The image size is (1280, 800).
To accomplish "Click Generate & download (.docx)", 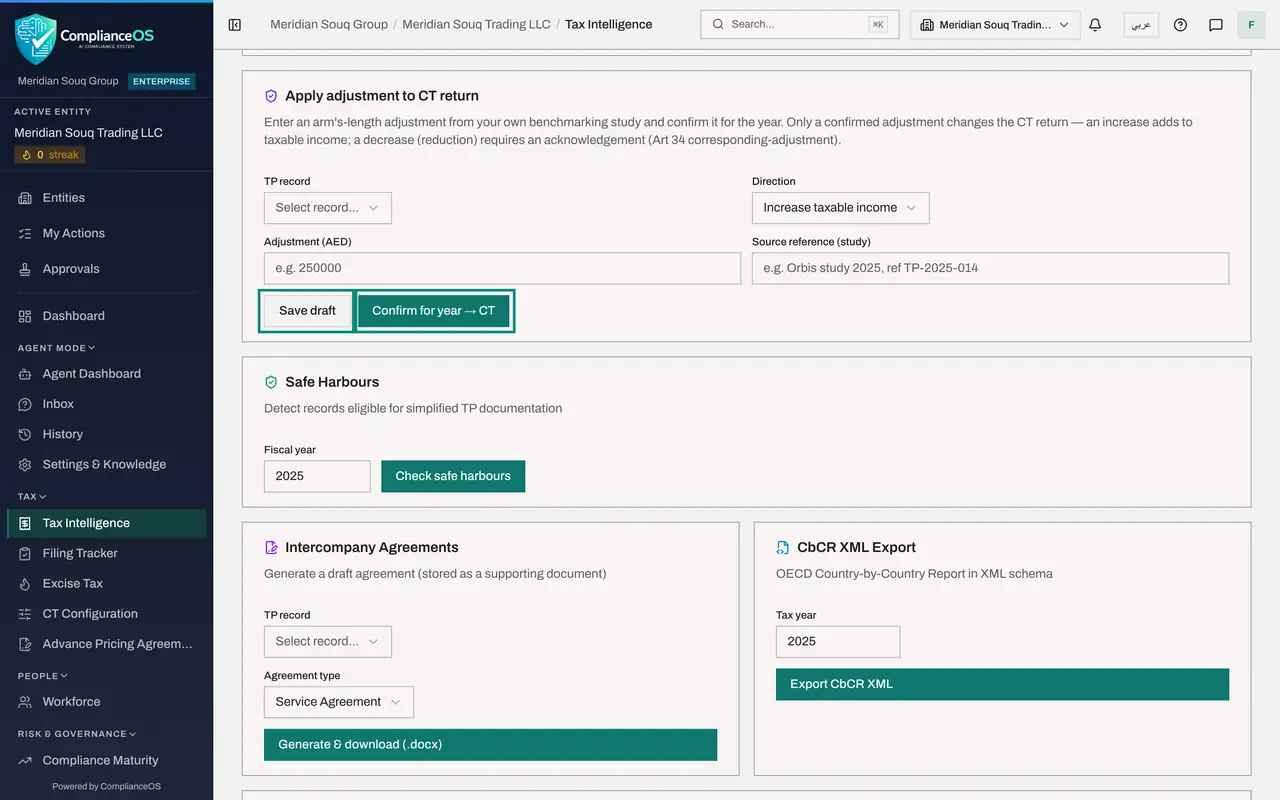I will point(490,744).
